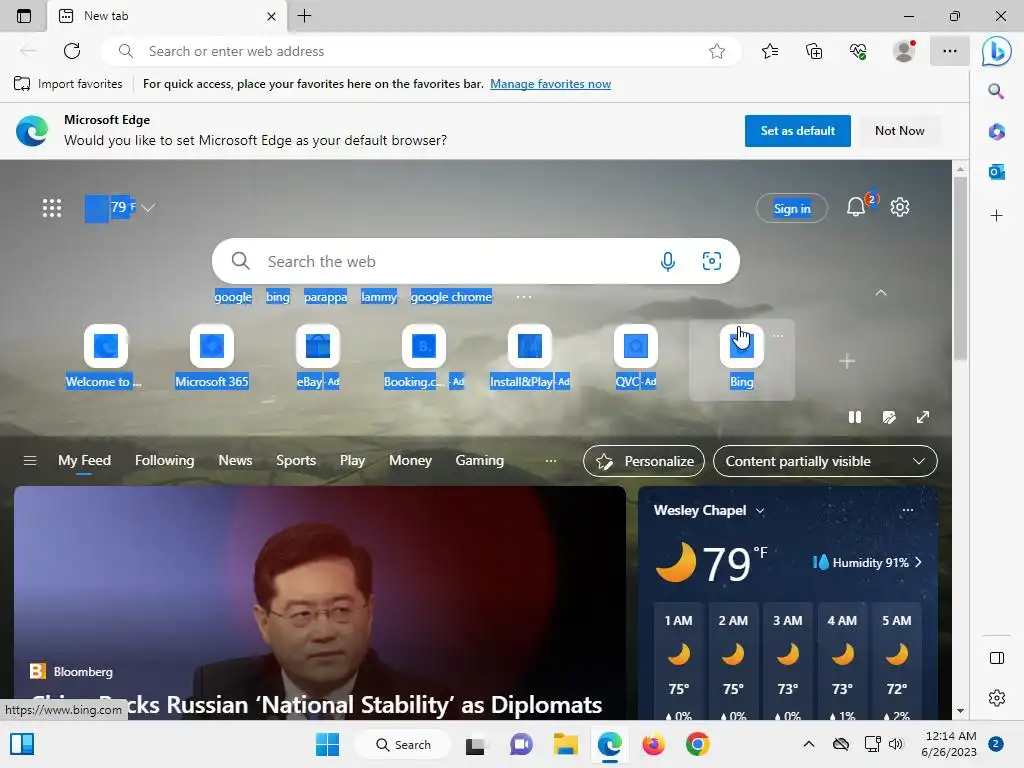The width and height of the screenshot is (1024, 768).
Task: Open the Collections icon
Action: [814, 51]
